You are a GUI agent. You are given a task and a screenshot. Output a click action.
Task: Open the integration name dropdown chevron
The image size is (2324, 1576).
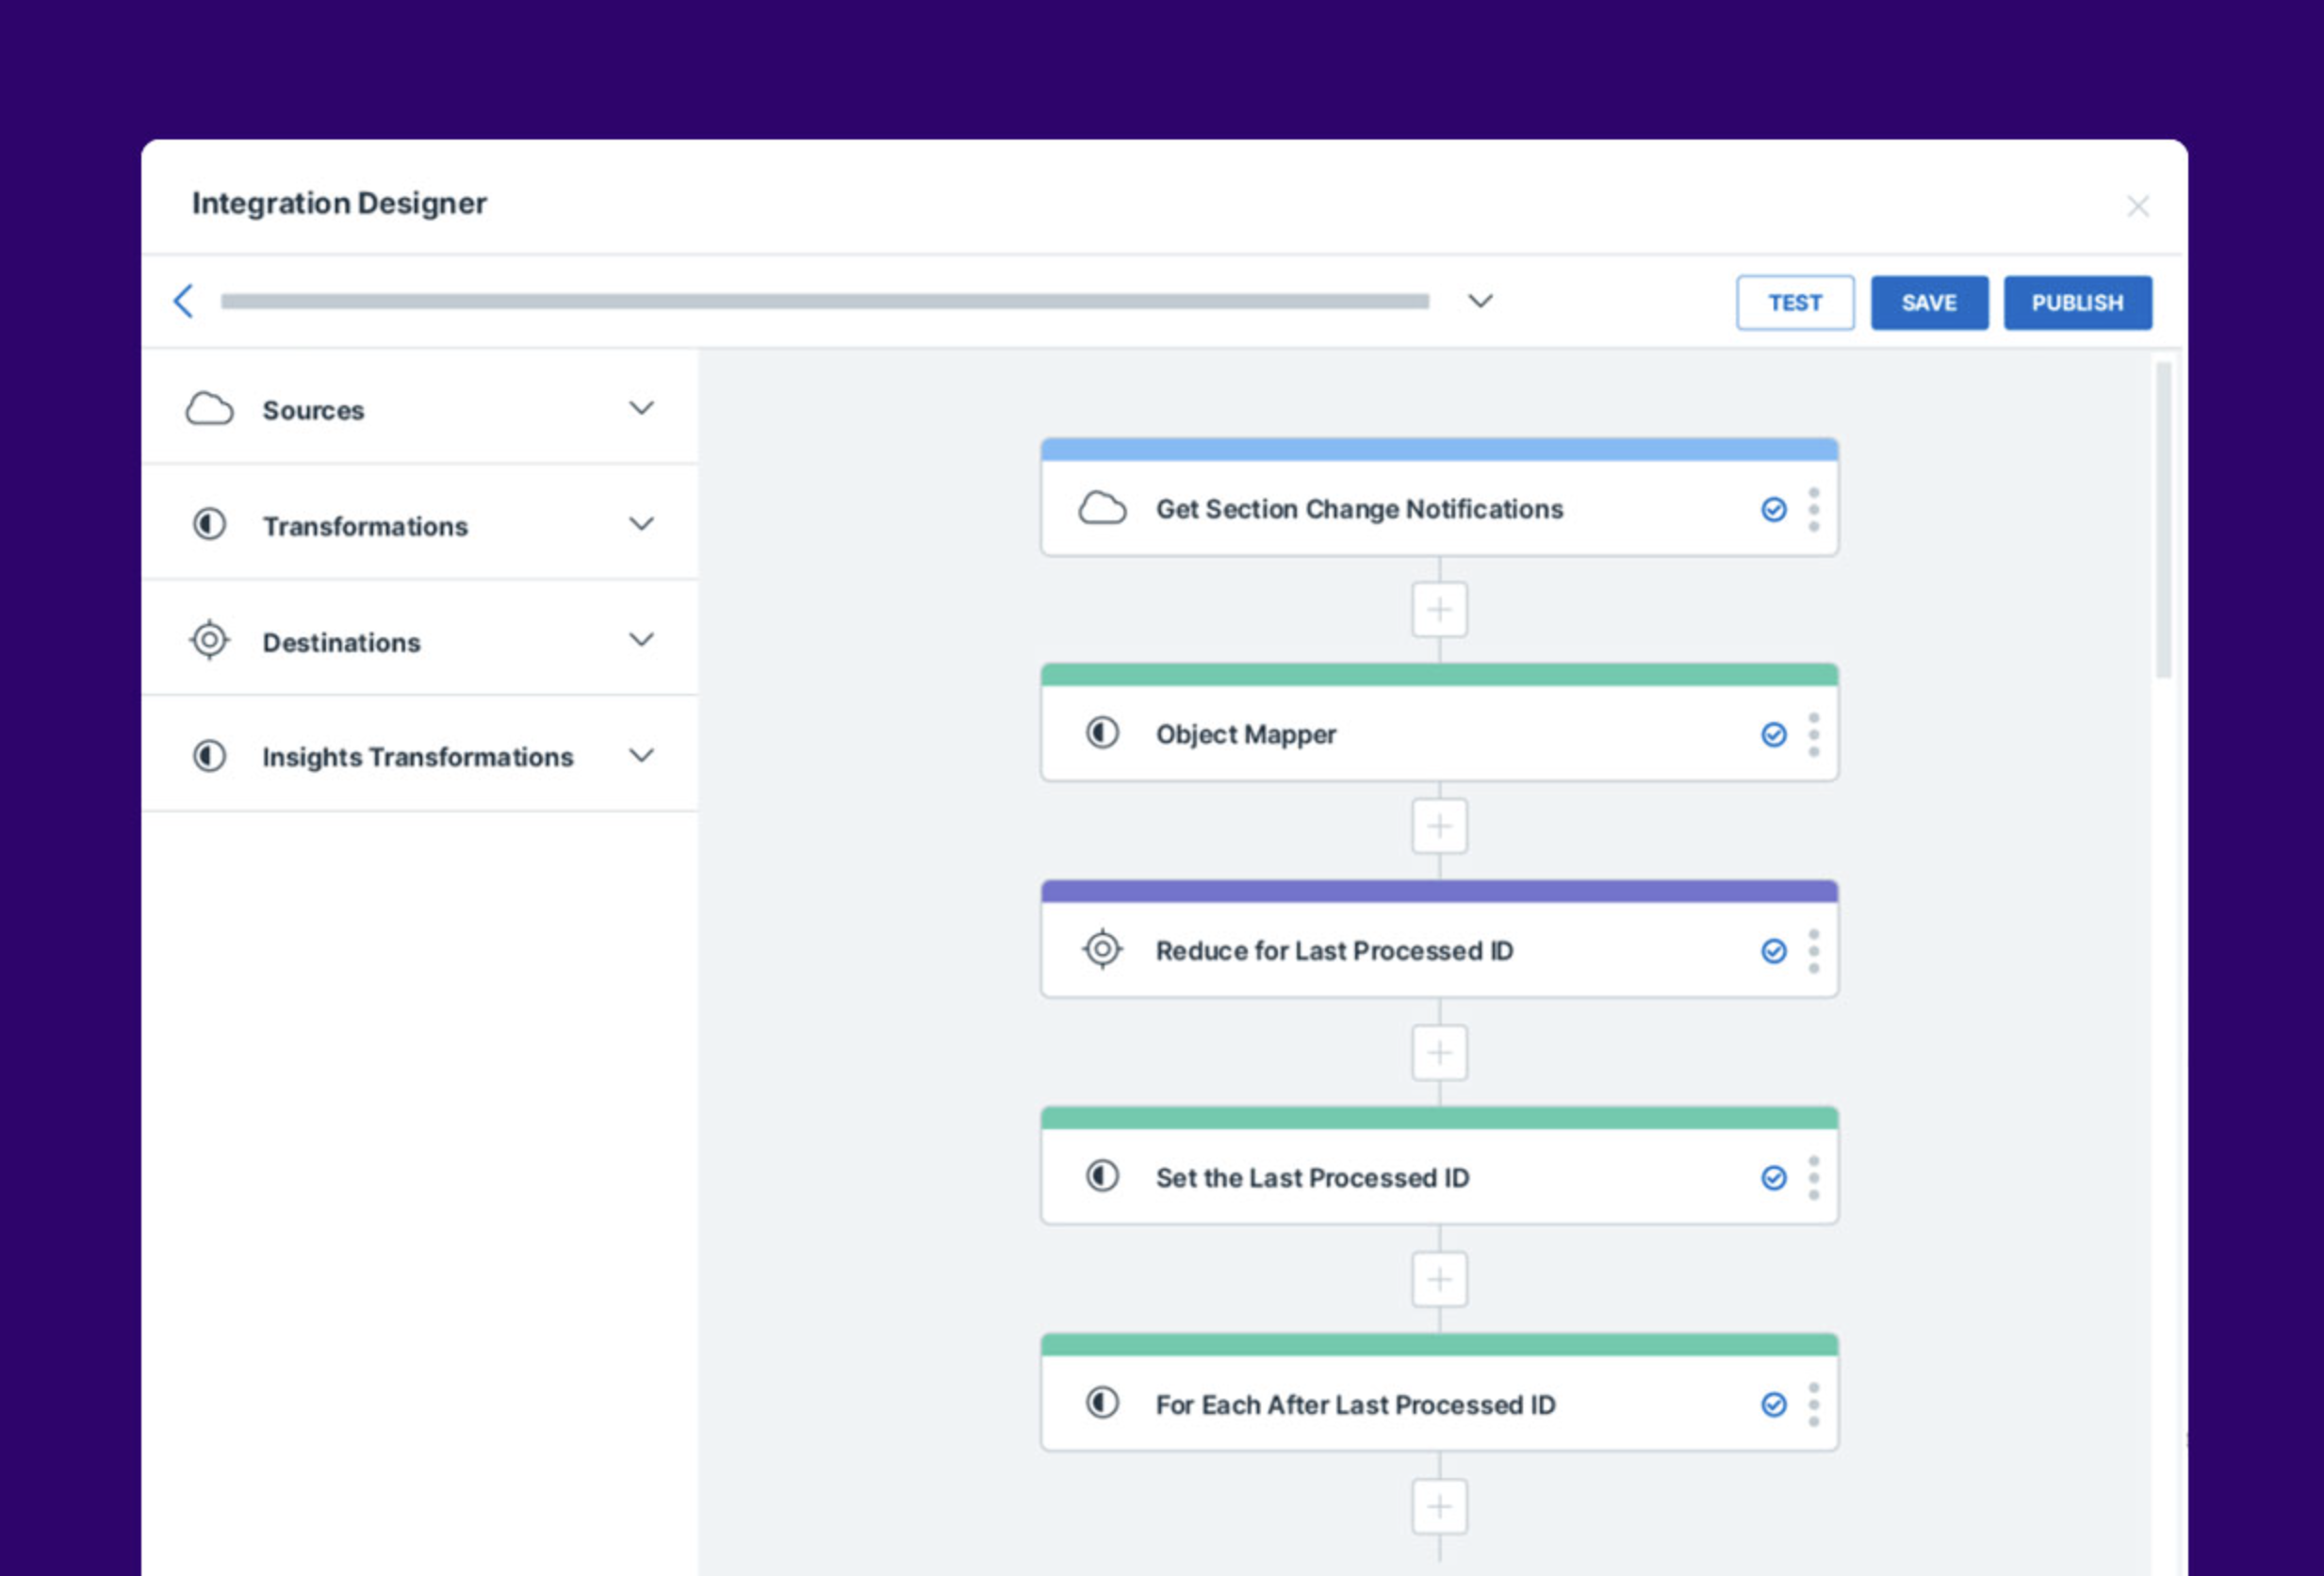click(x=1480, y=301)
